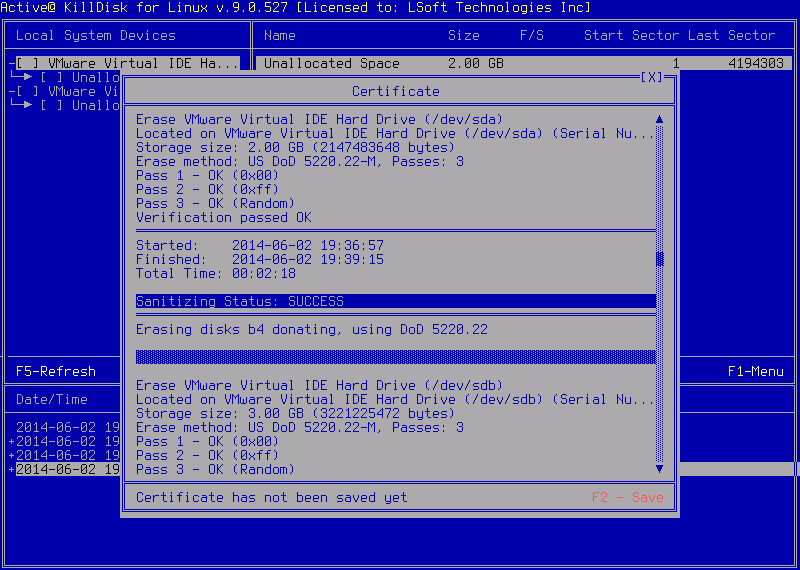800x570 pixels.
Task: Check the second Unallocated child checkbox
Action: (x=52, y=105)
